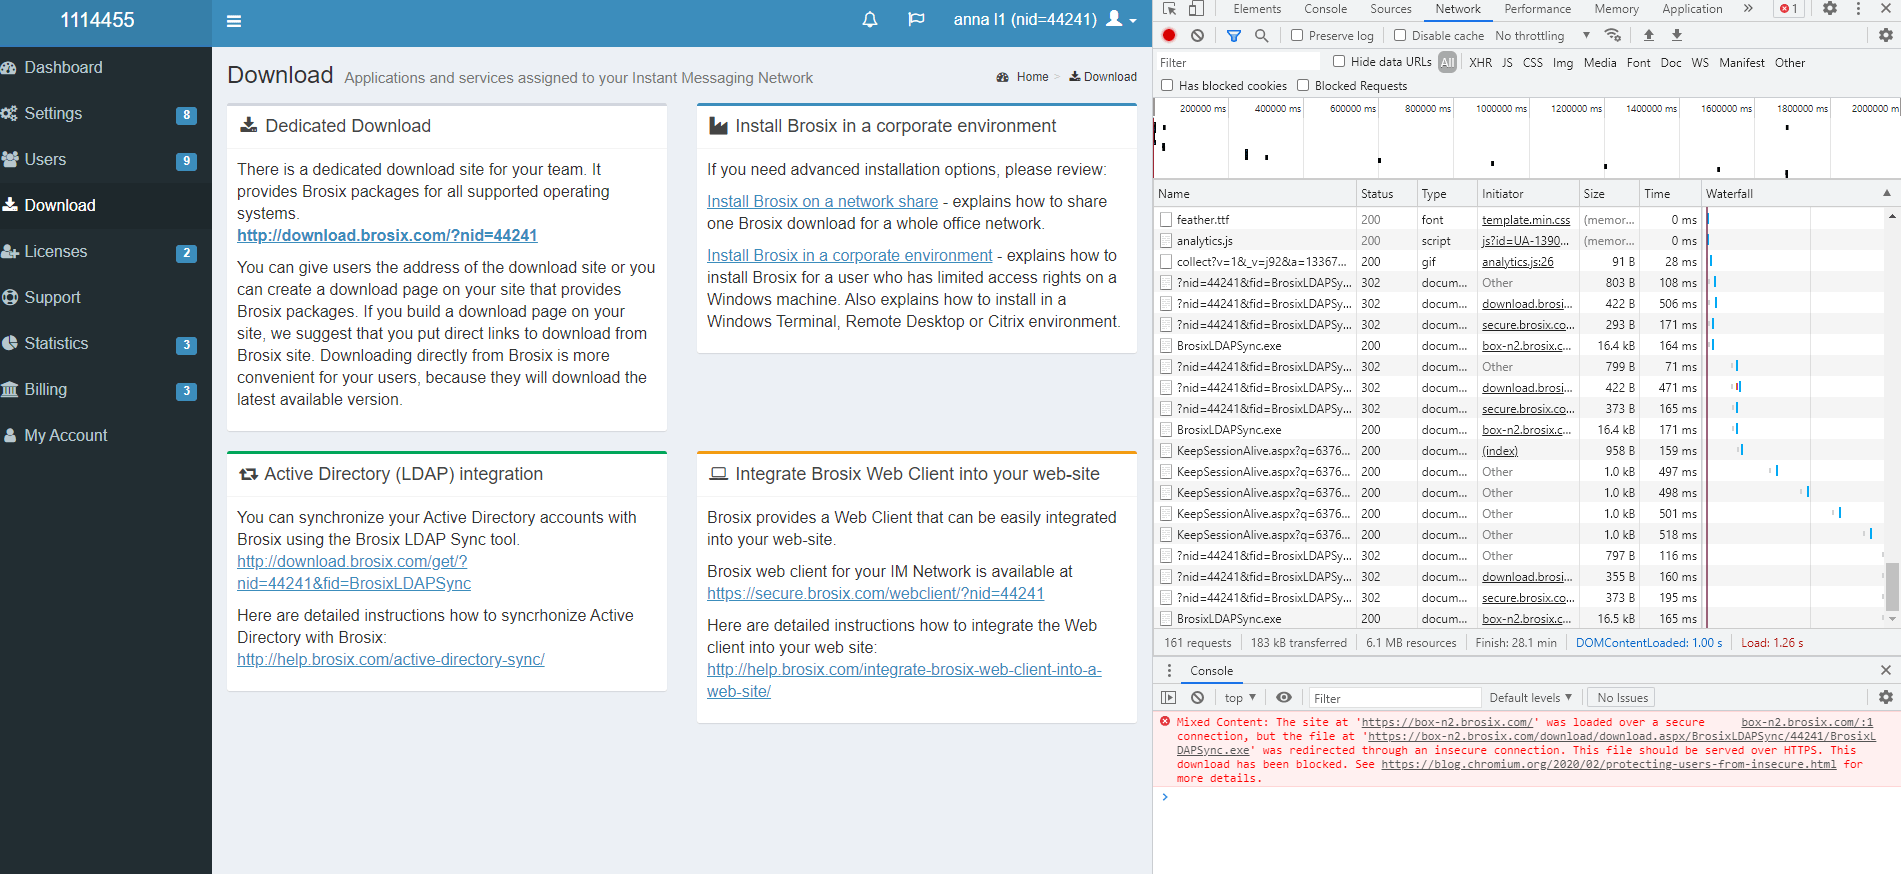Enable the Preserve log checkbox
Viewport: 1901px width, 874px height.
pyautogui.click(x=1297, y=35)
